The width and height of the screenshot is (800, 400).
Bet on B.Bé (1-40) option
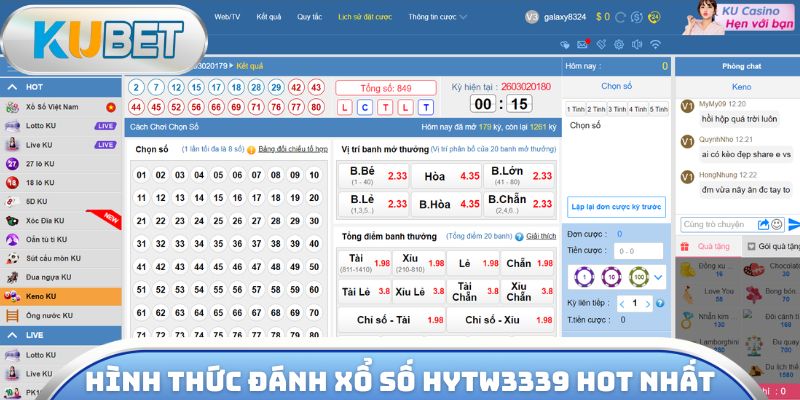click(x=374, y=176)
